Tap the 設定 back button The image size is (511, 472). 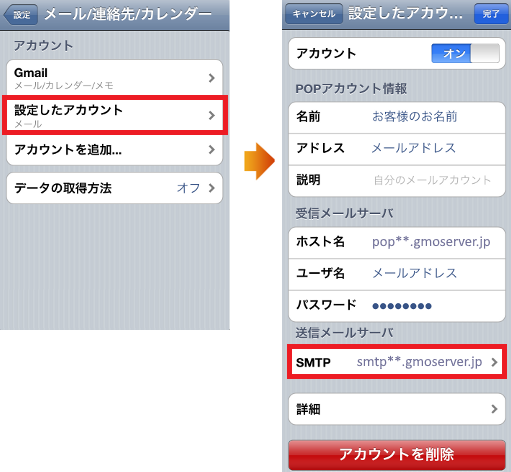coord(21,15)
